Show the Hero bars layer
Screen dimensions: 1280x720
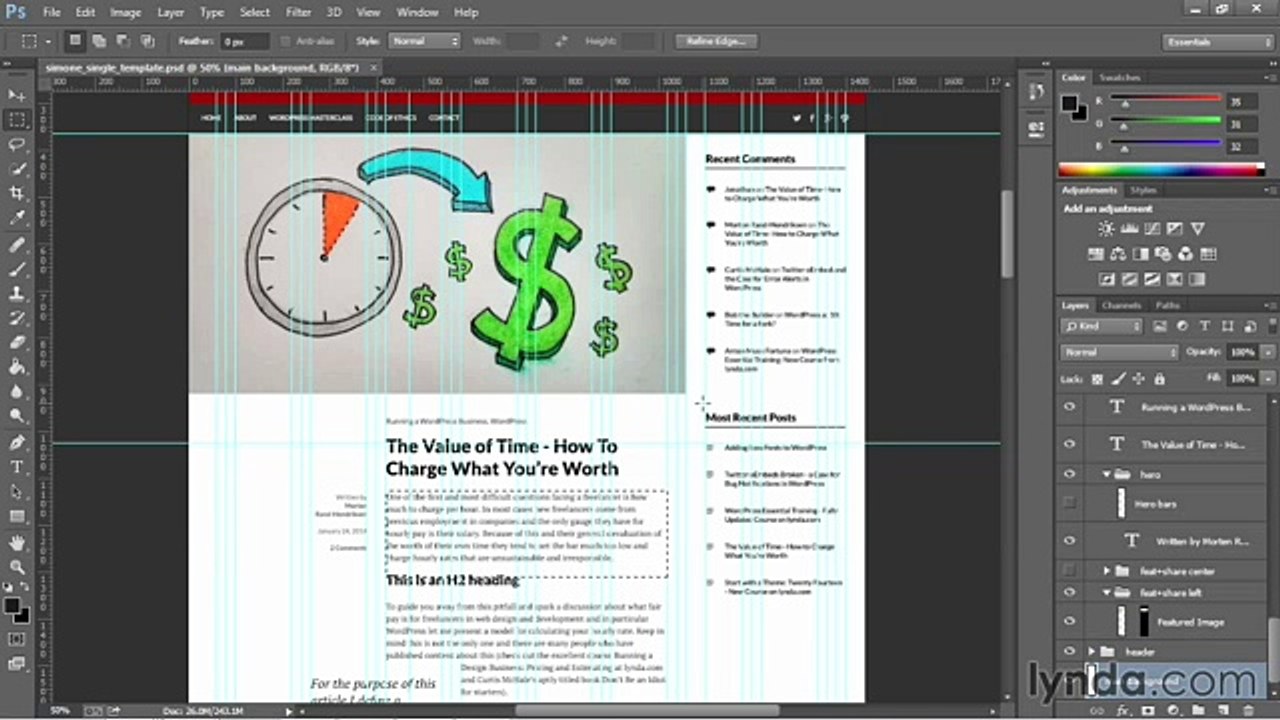click(1070, 504)
